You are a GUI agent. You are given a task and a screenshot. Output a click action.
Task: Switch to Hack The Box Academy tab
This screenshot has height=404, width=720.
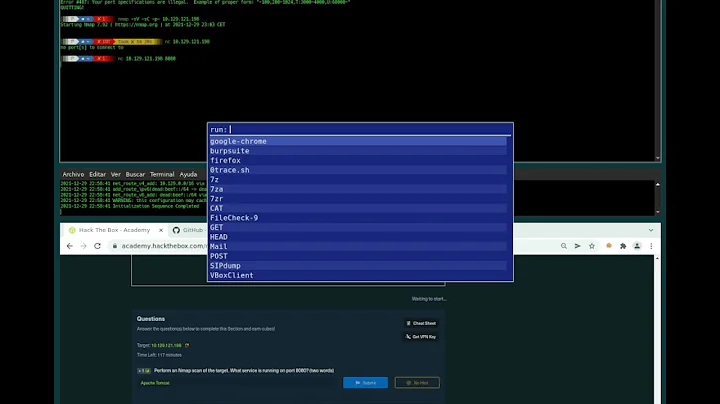click(114, 230)
